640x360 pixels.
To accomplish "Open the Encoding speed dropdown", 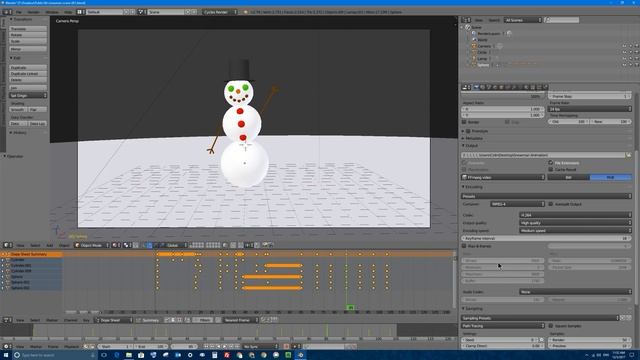I will 575,231.
